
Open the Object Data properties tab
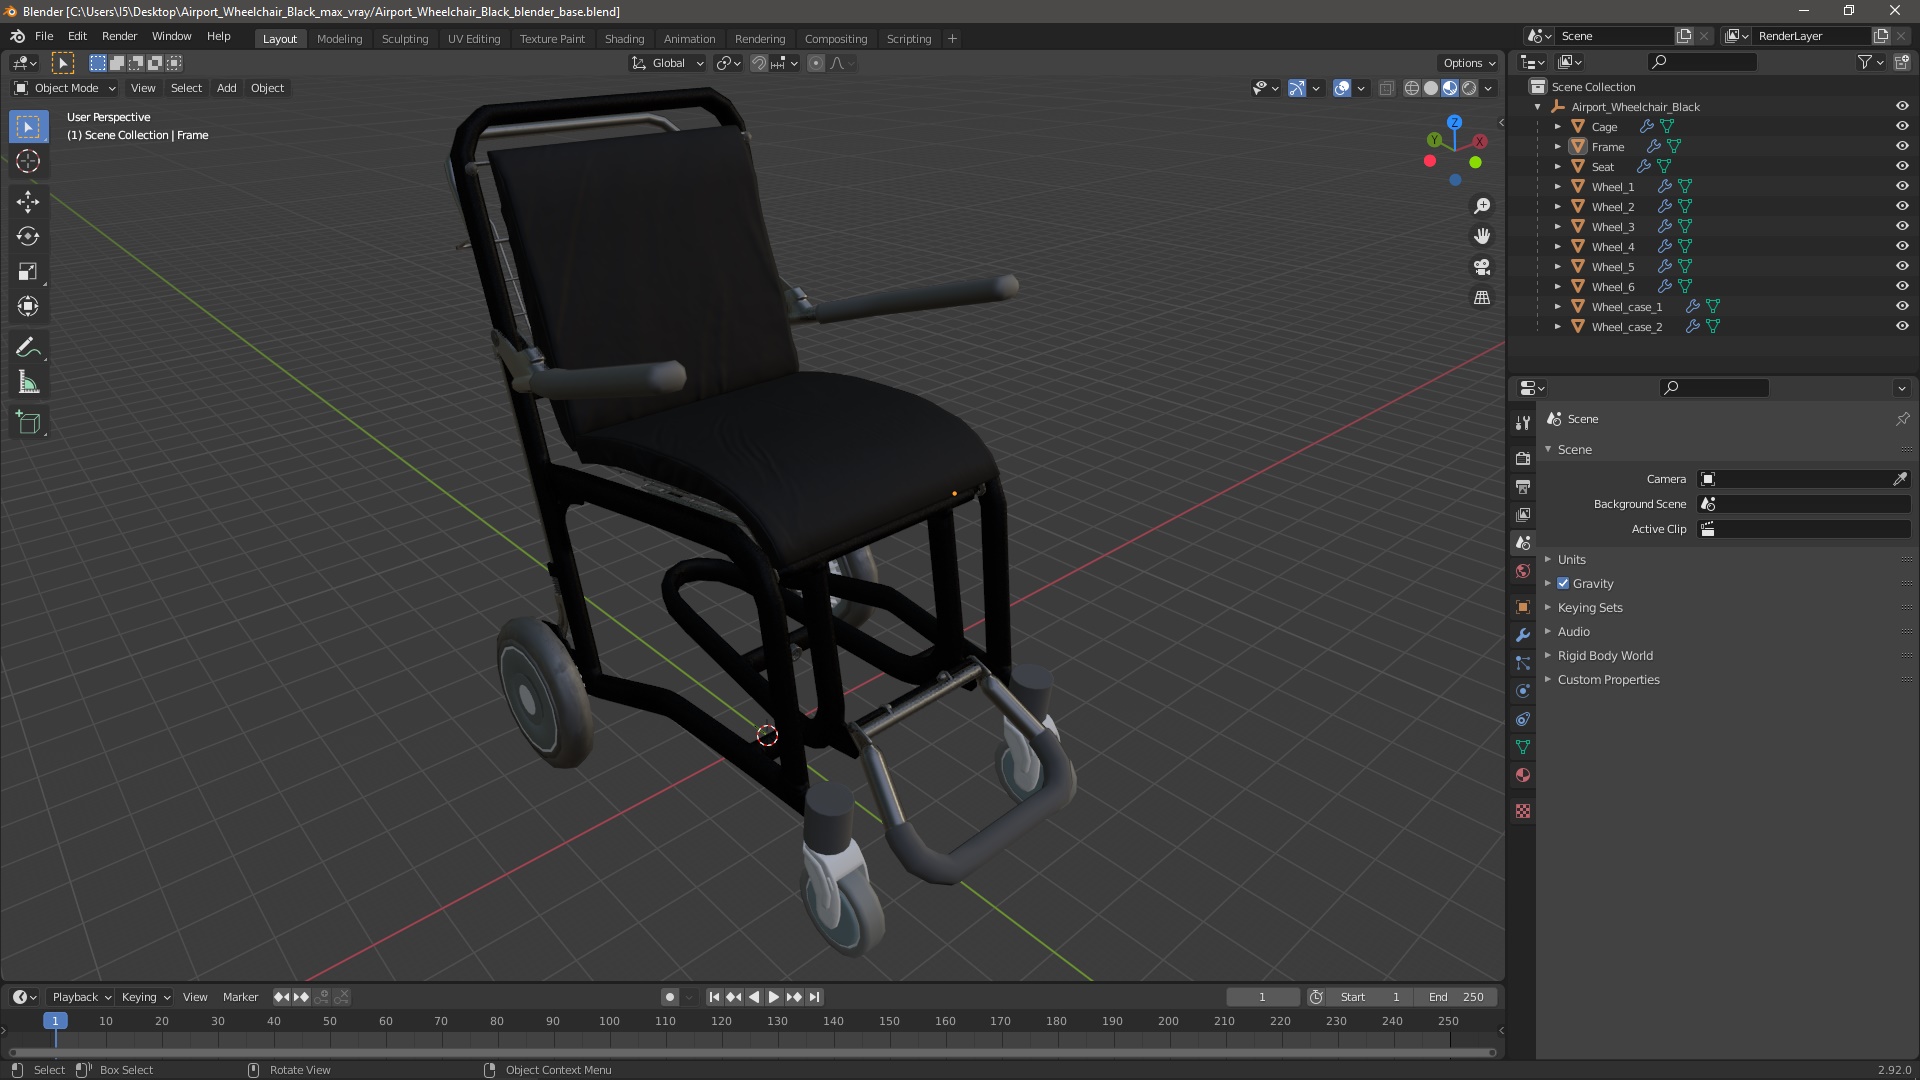point(1523,747)
